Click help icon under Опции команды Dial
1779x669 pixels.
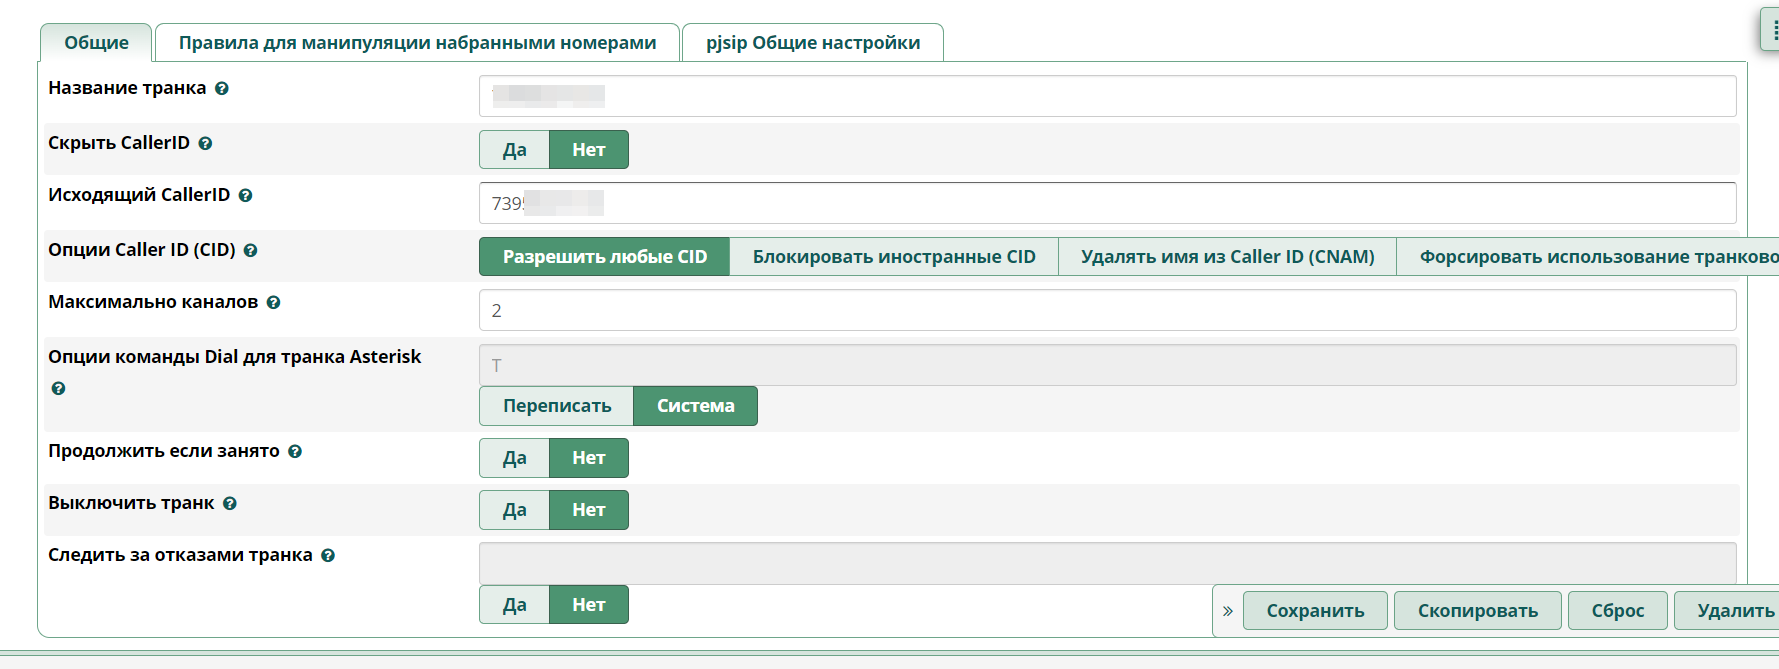(58, 389)
